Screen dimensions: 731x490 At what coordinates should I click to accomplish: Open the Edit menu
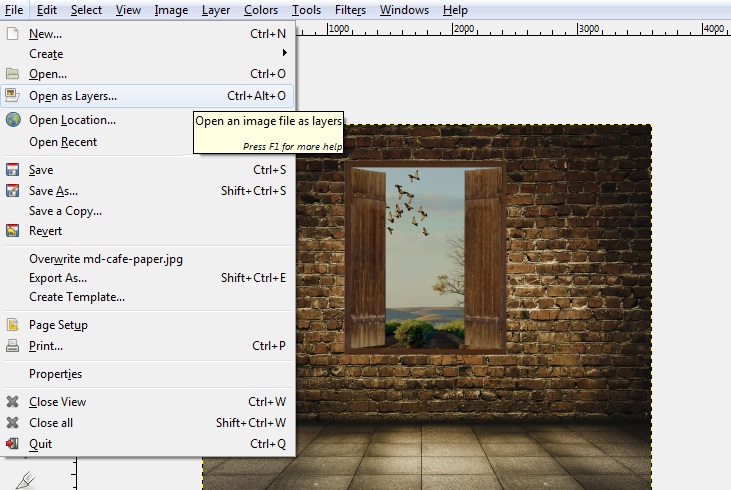(x=47, y=10)
